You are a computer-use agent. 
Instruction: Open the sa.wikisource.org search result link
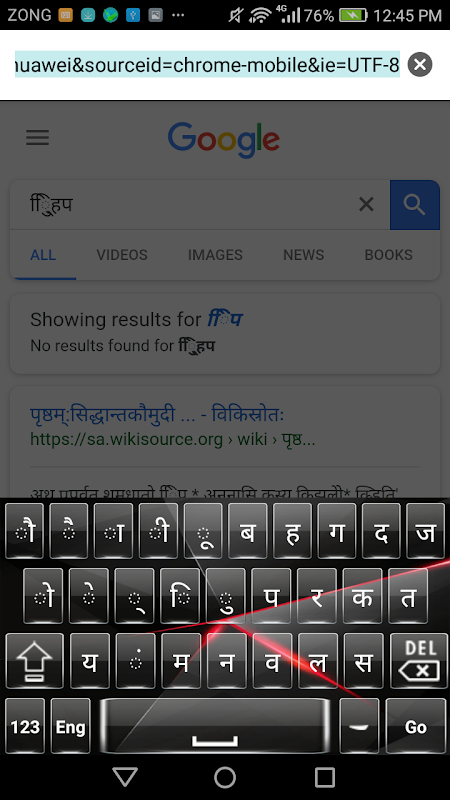157,415
